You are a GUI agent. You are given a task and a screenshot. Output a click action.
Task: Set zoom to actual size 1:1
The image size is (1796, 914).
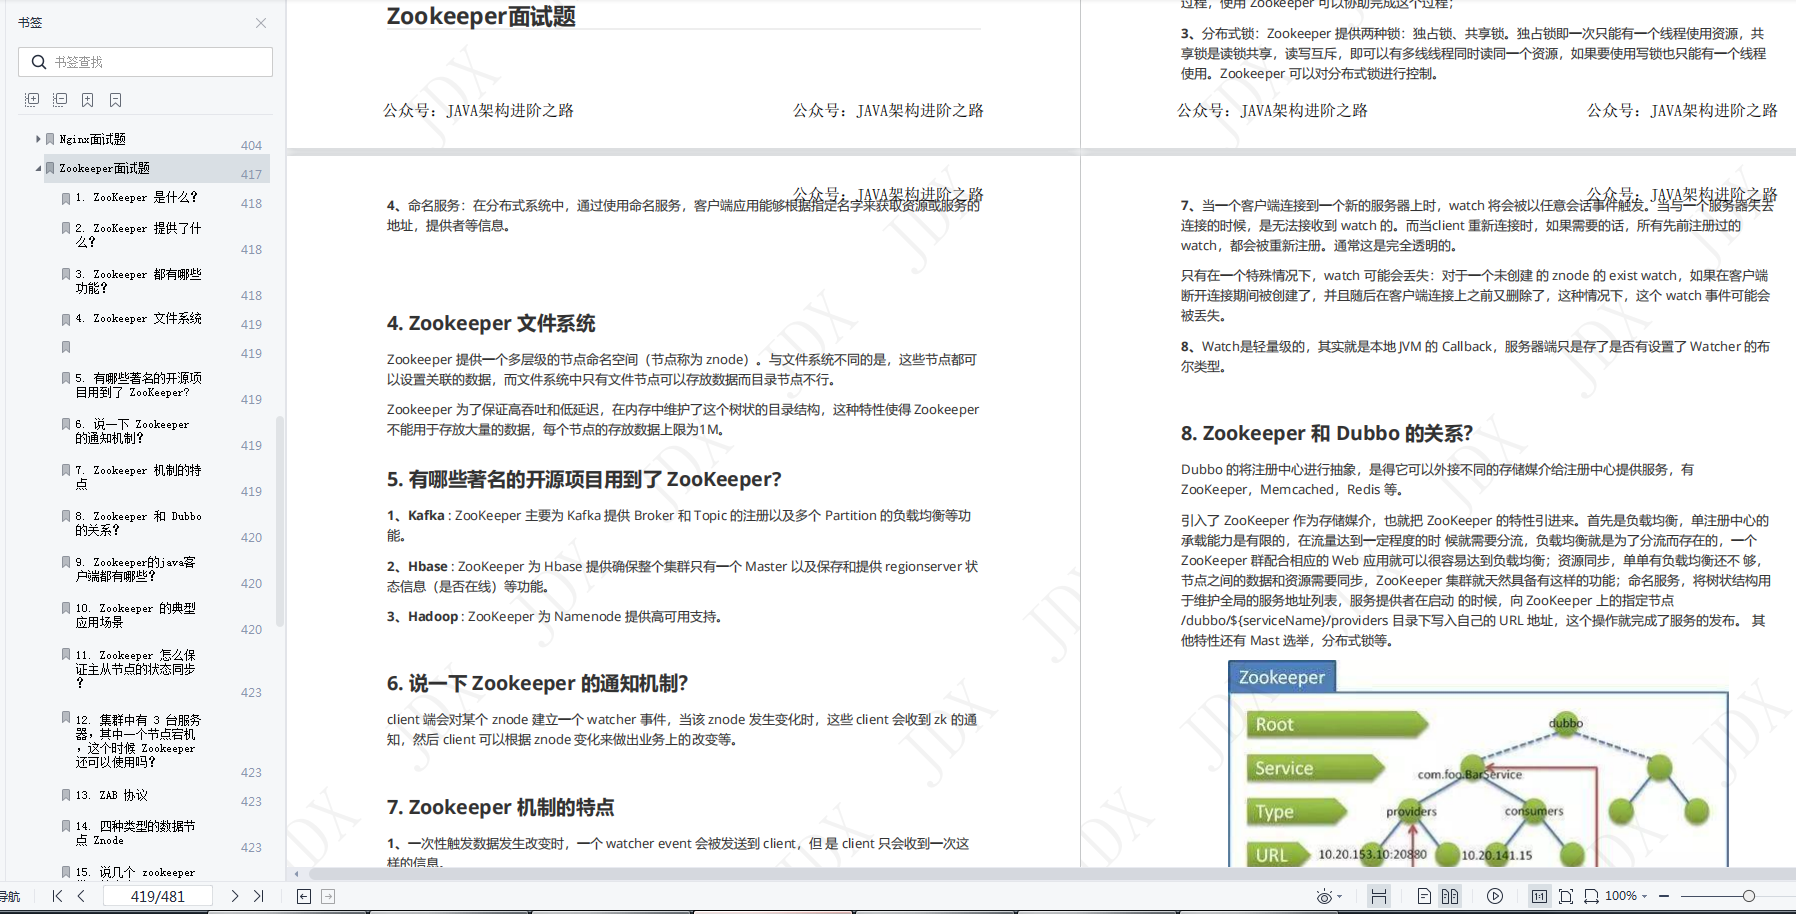coord(1540,896)
